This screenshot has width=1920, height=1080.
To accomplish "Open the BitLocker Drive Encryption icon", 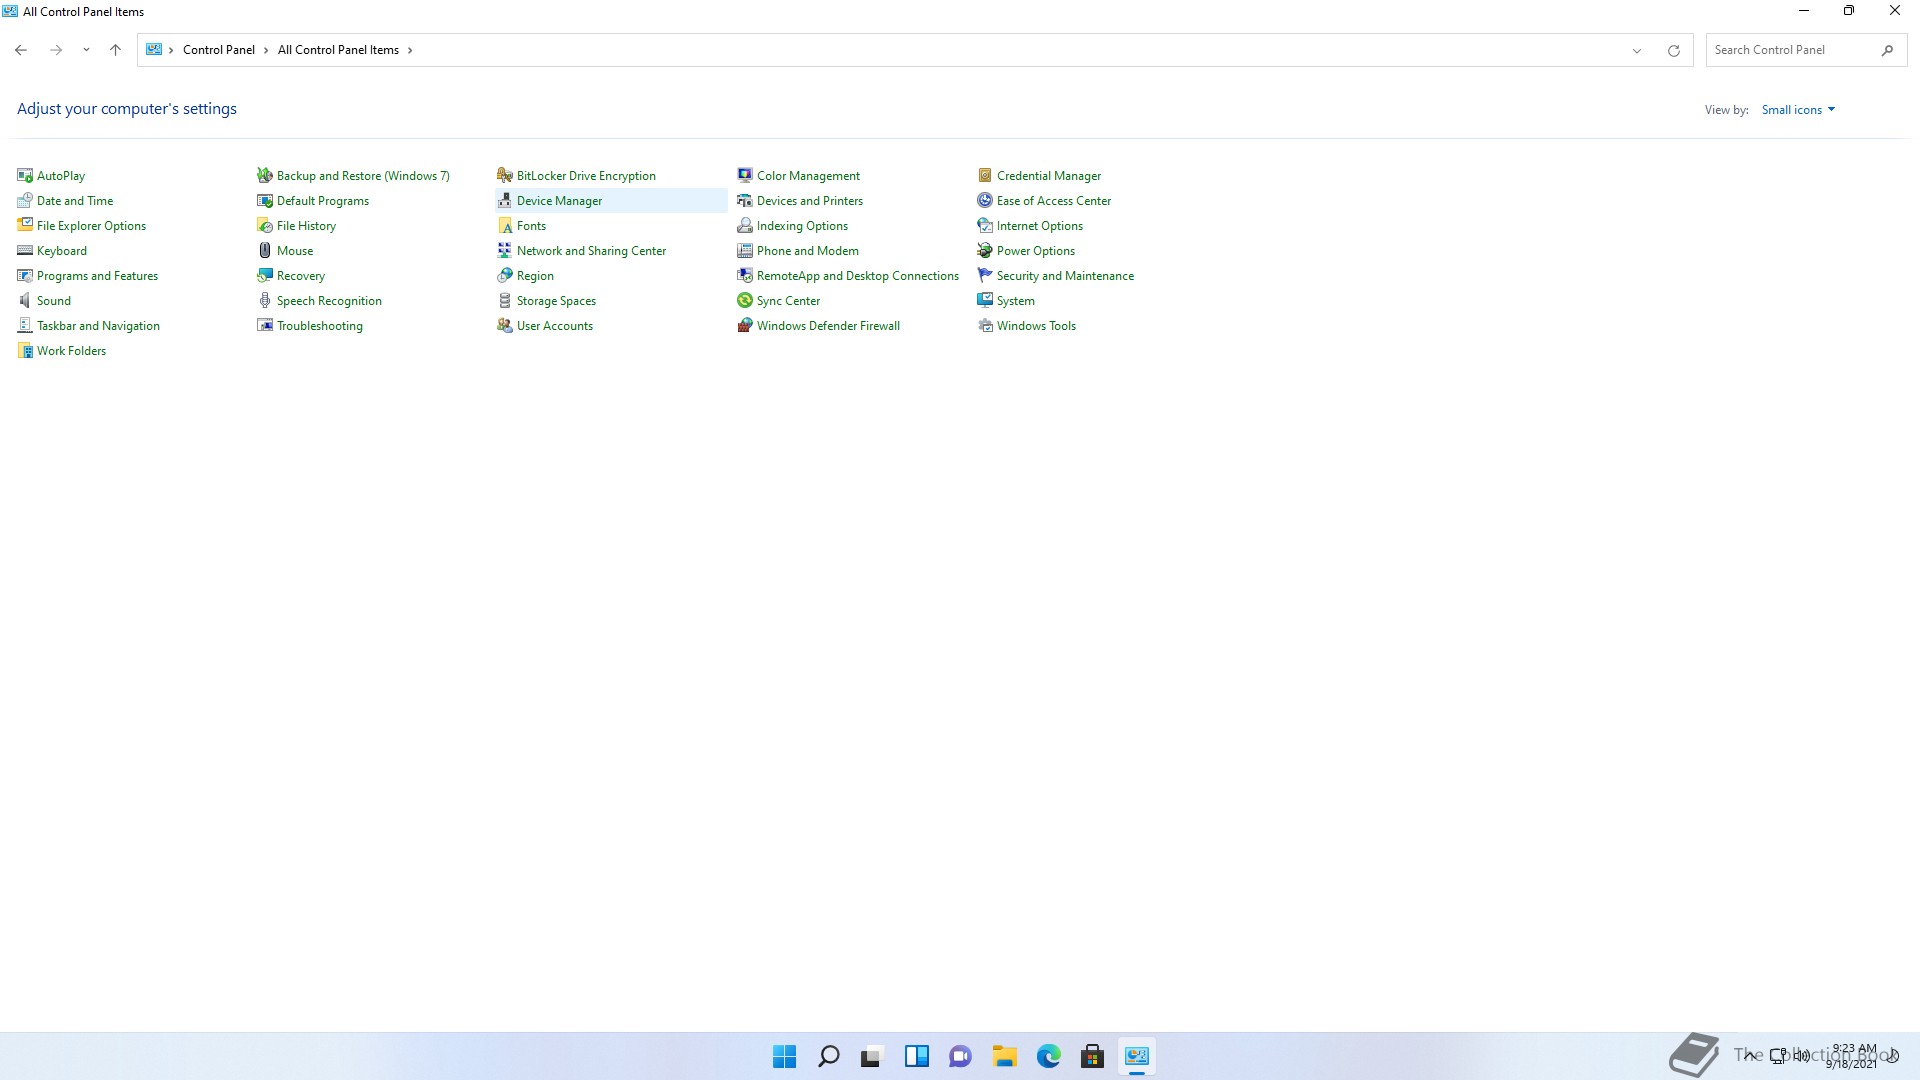I will point(505,175).
